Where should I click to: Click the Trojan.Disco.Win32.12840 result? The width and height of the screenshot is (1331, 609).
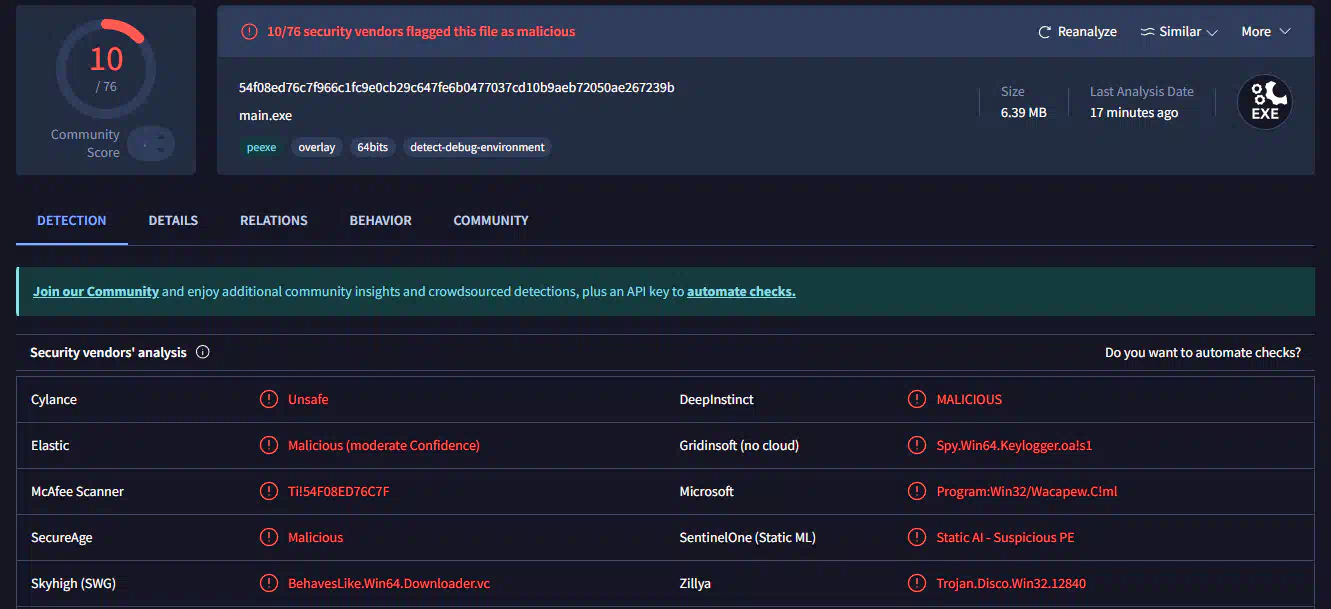(1011, 583)
